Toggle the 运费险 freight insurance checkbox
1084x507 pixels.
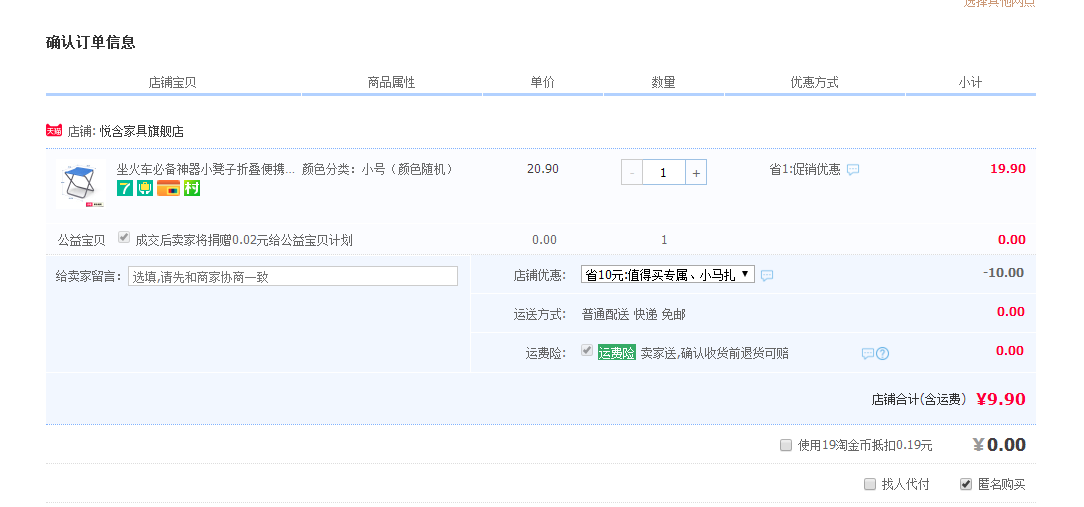[x=587, y=351]
